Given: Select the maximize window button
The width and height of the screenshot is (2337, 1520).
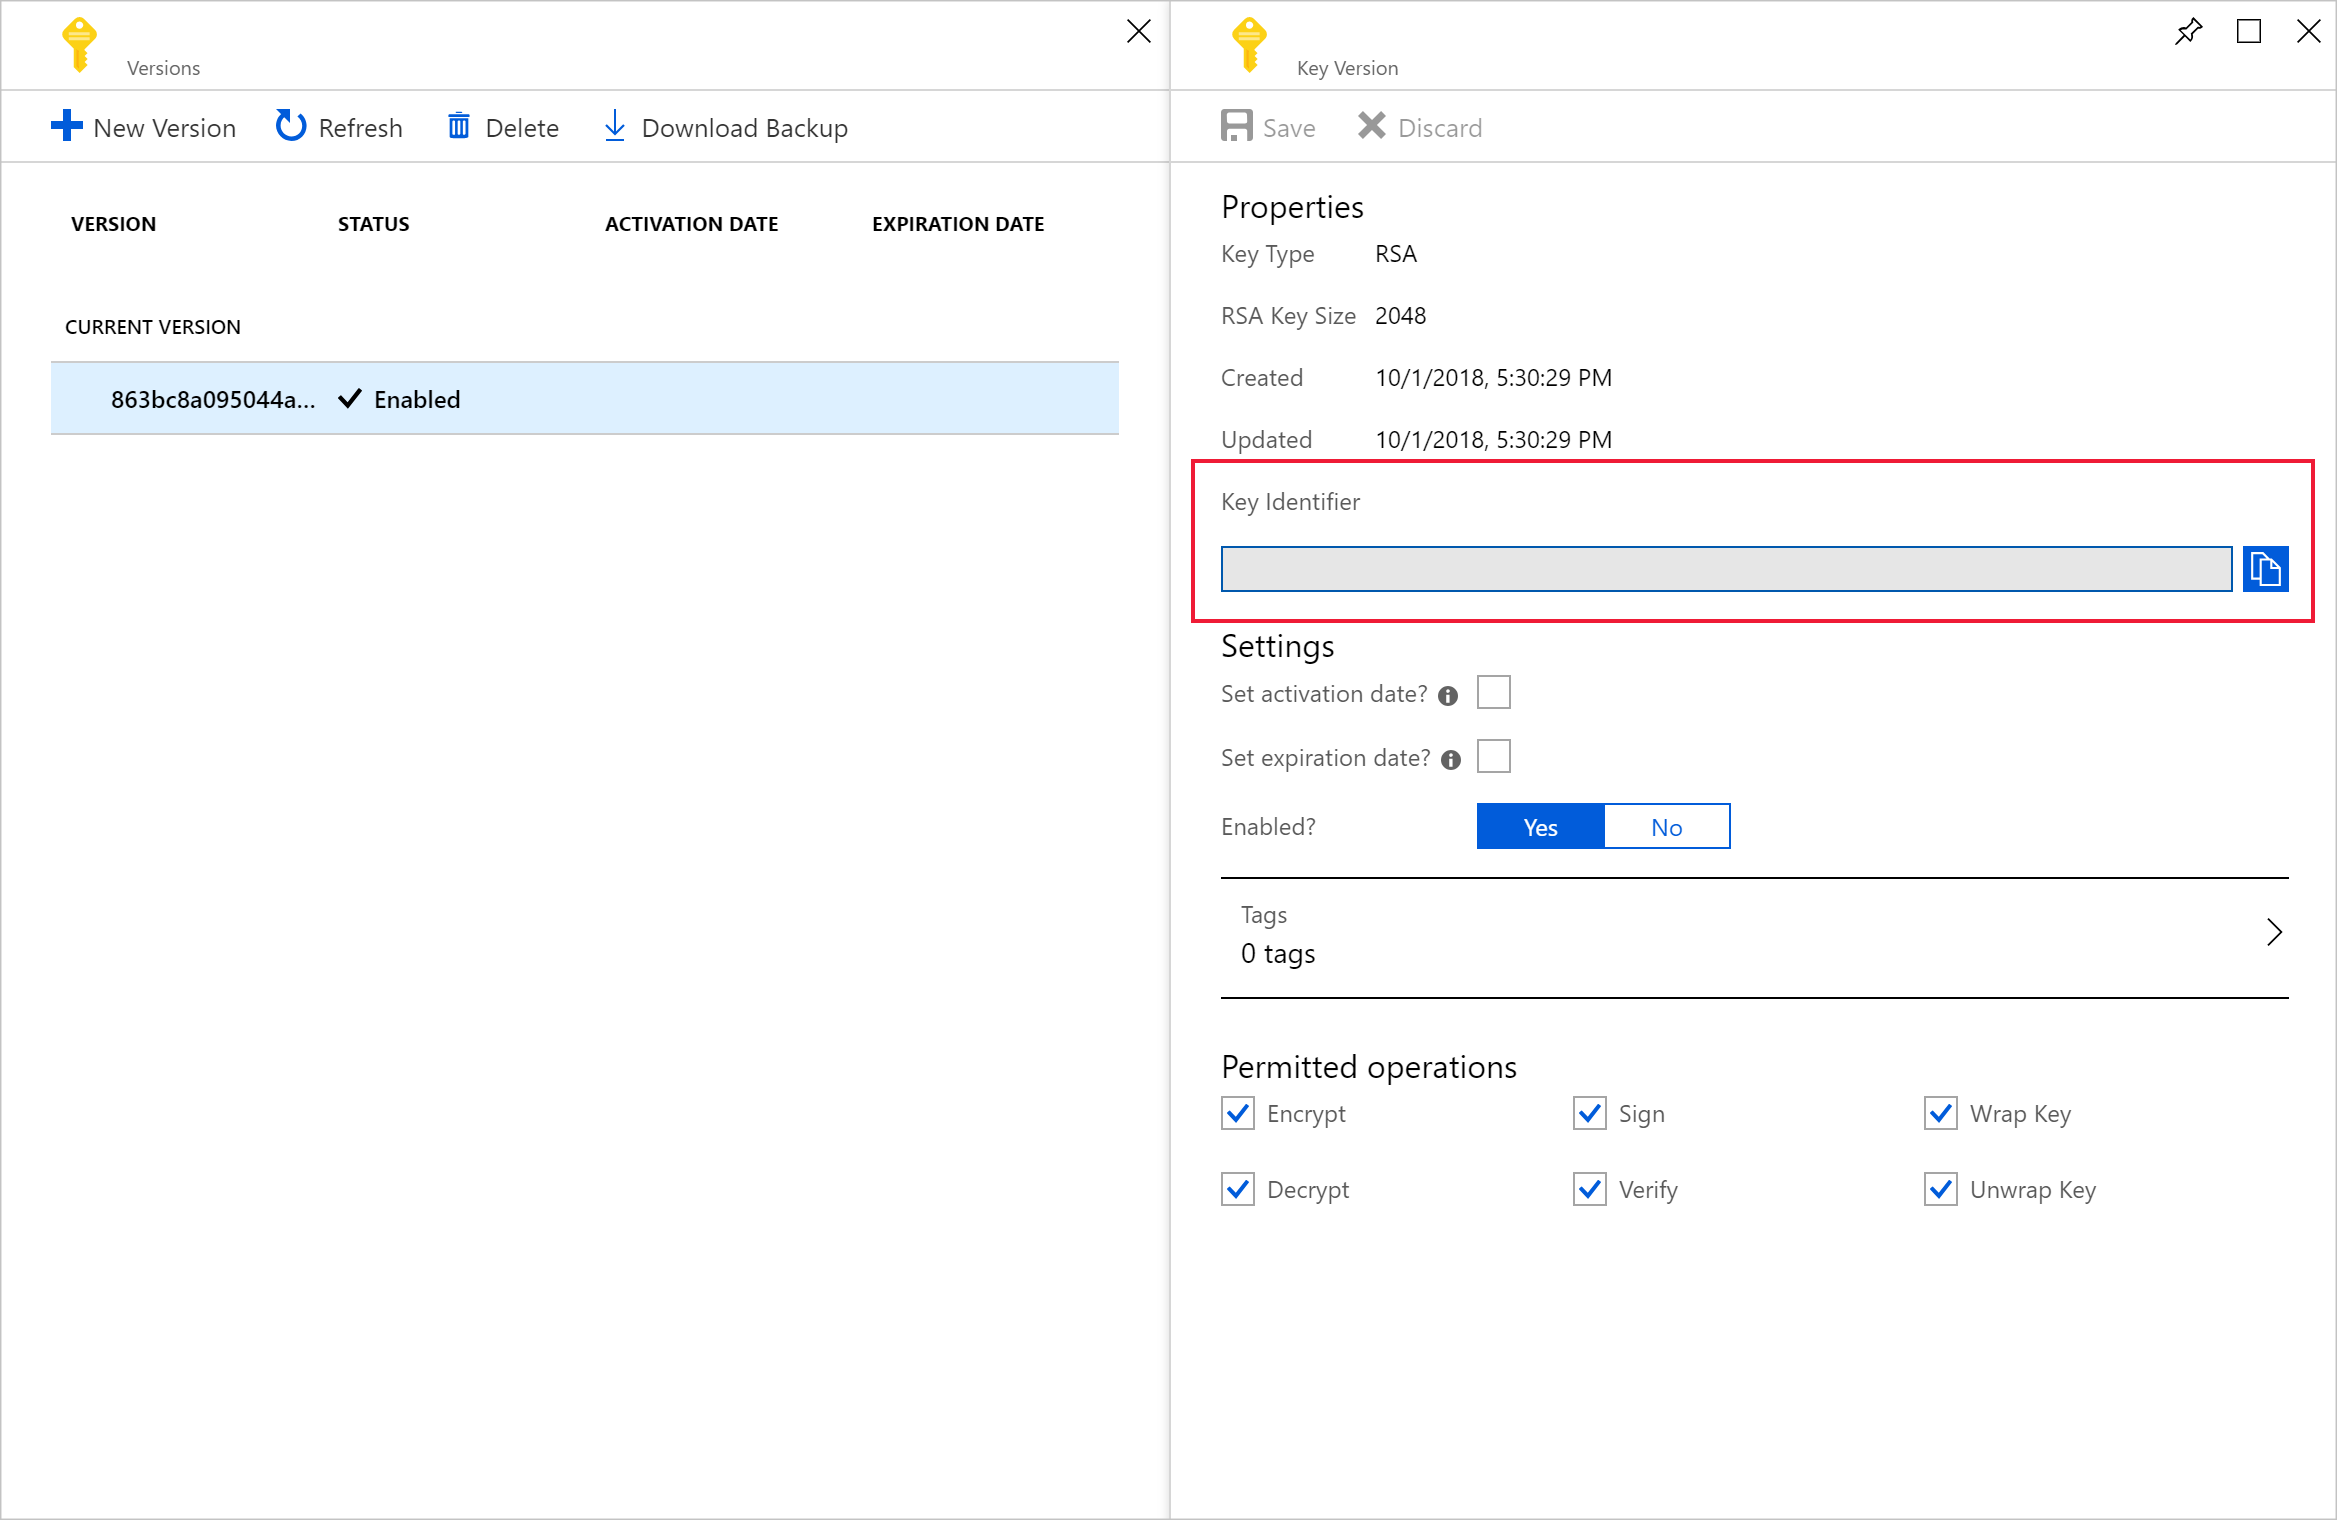Looking at the screenshot, I should pos(2248,31).
